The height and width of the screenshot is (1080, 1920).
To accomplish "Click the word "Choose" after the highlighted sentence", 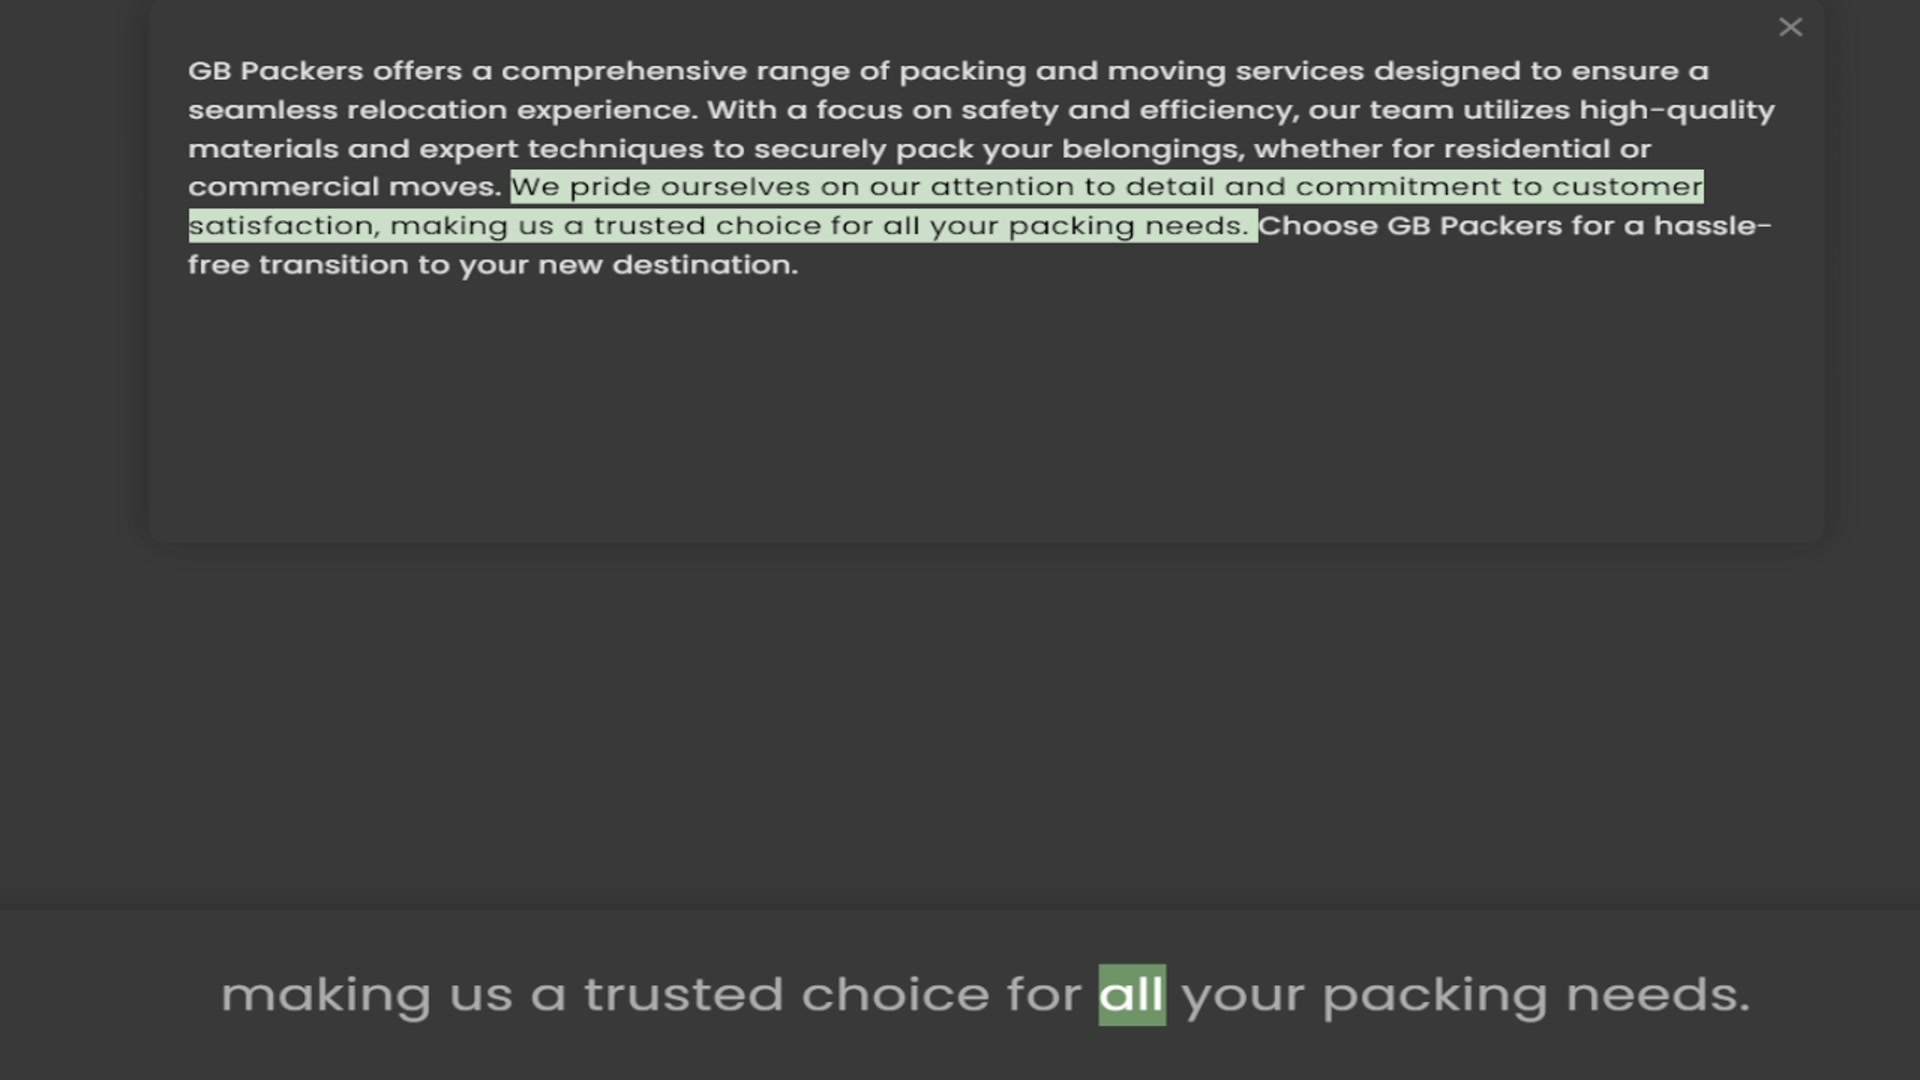I will 1317,226.
